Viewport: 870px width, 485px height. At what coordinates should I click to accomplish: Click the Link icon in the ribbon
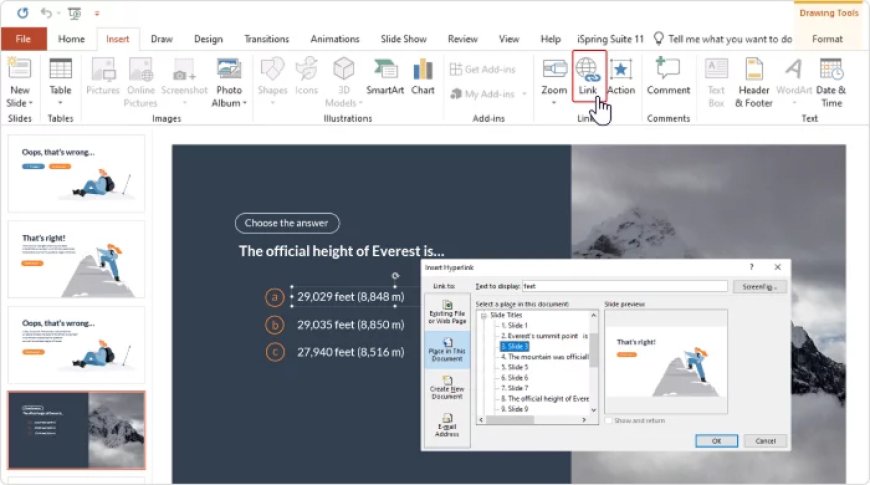(x=587, y=76)
